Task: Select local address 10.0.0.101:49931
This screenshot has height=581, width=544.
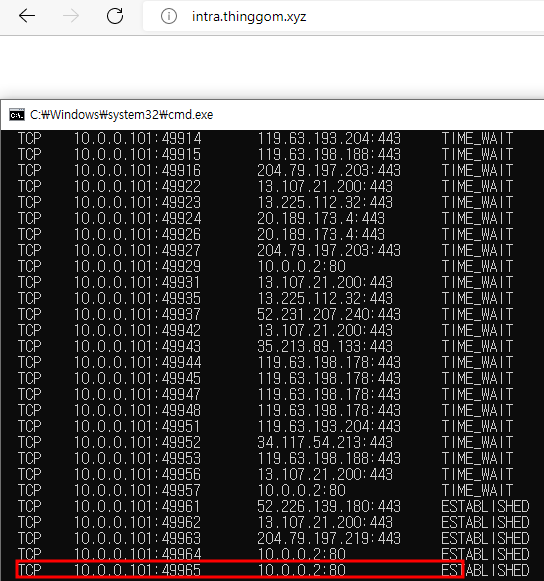Action: pyautogui.click(x=137, y=282)
